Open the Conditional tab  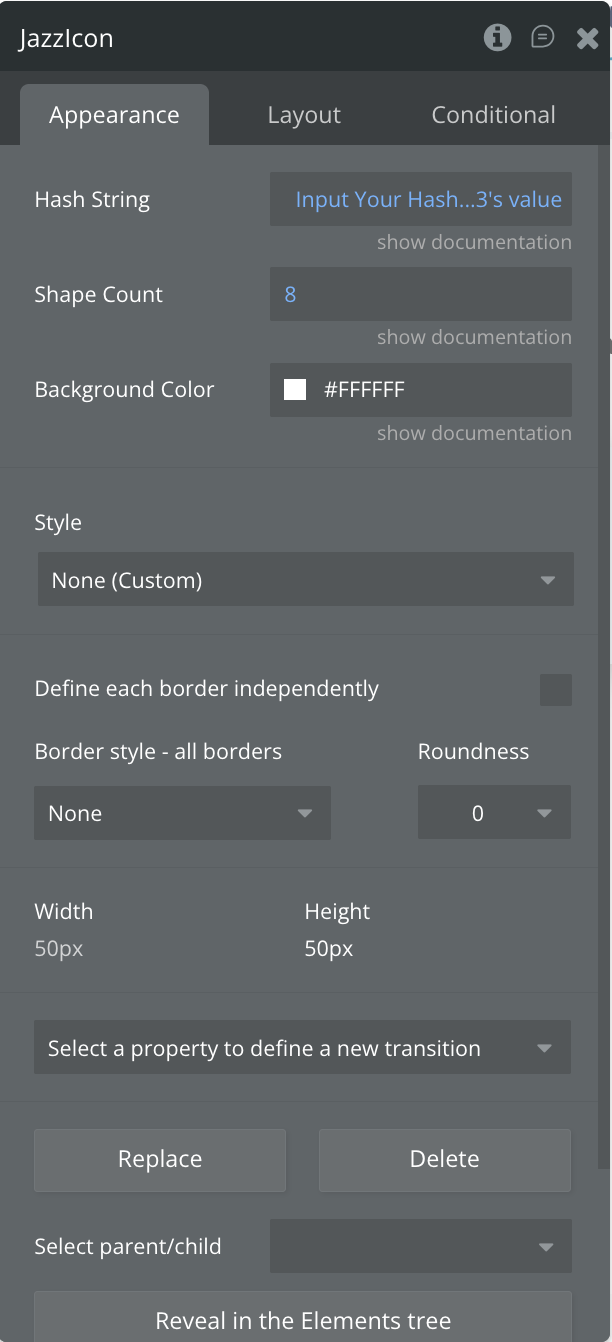[x=493, y=115]
